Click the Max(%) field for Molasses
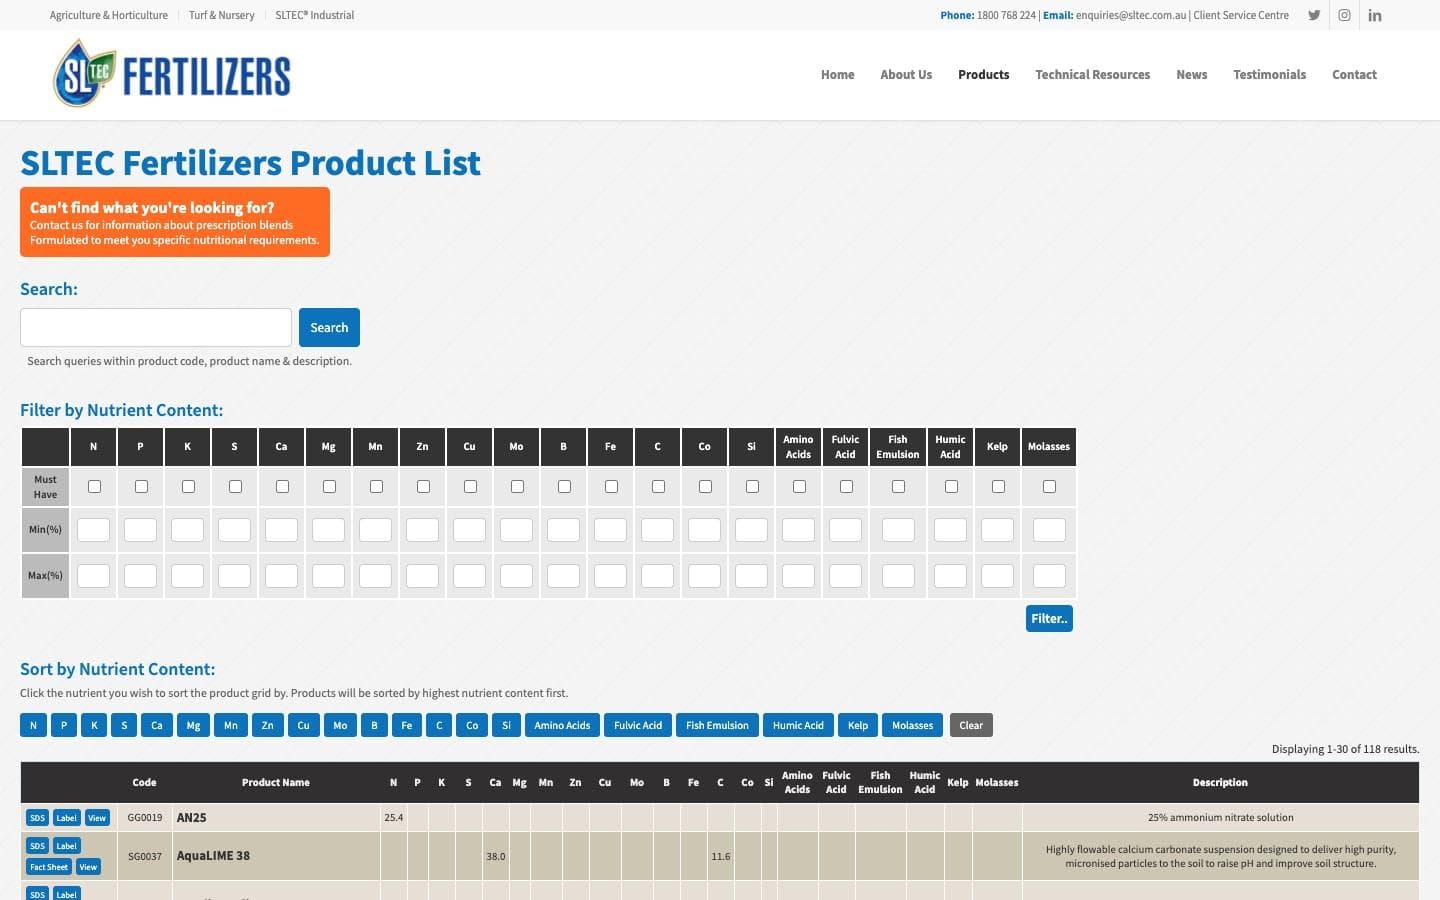1440x900 pixels. (x=1049, y=576)
